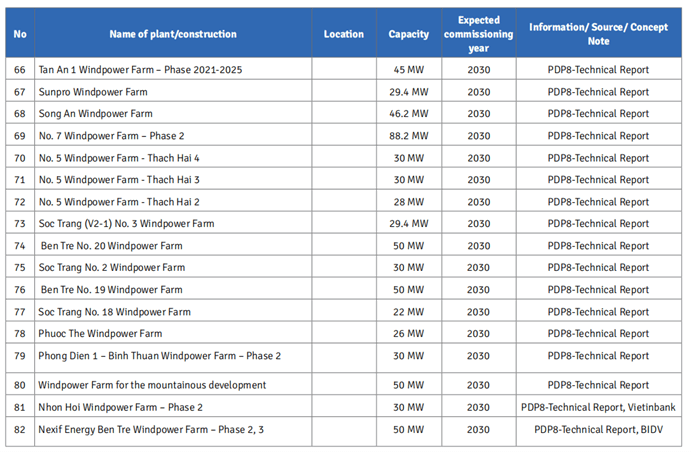This screenshot has height=452, width=692.
Task: Select the "Capacity" column header
Action: pos(408,34)
